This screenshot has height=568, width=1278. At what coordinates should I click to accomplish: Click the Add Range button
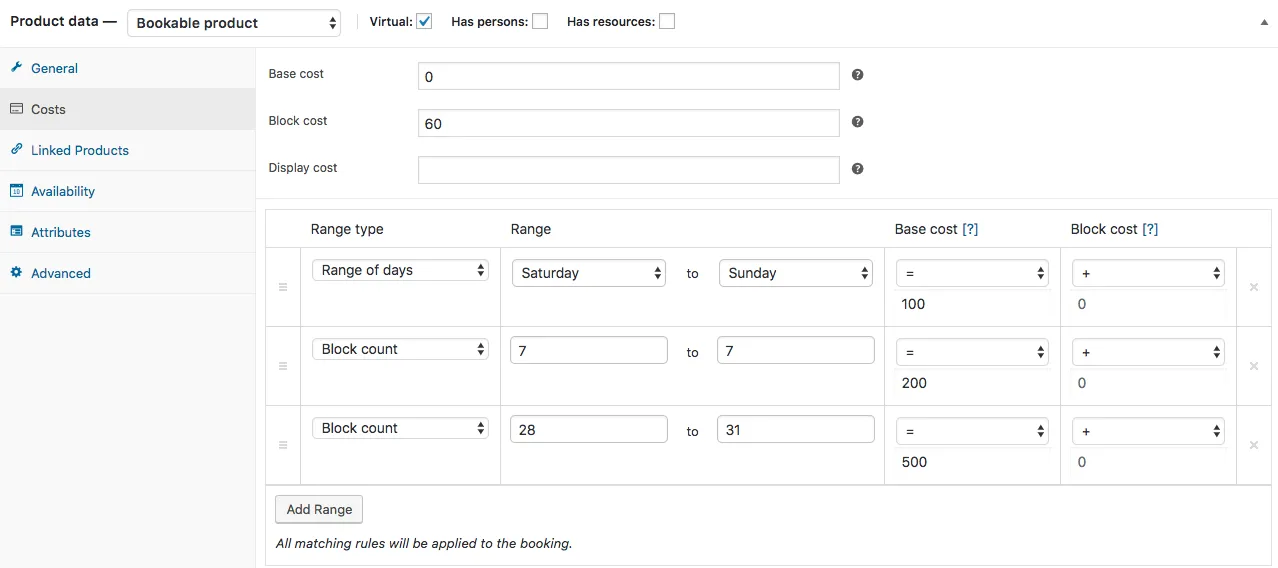tap(319, 509)
